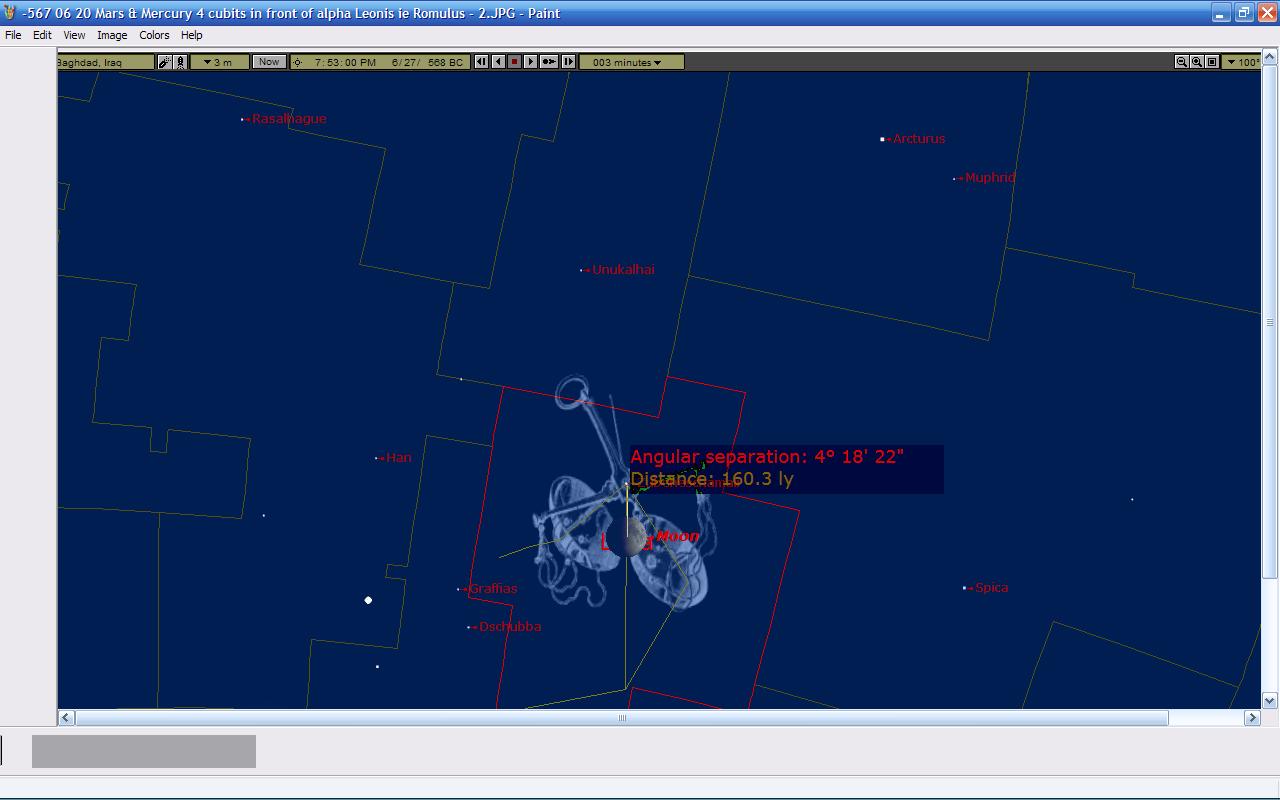The width and height of the screenshot is (1280, 800).
Task: Click the fit-to-window square icon
Action: click(x=1211, y=62)
